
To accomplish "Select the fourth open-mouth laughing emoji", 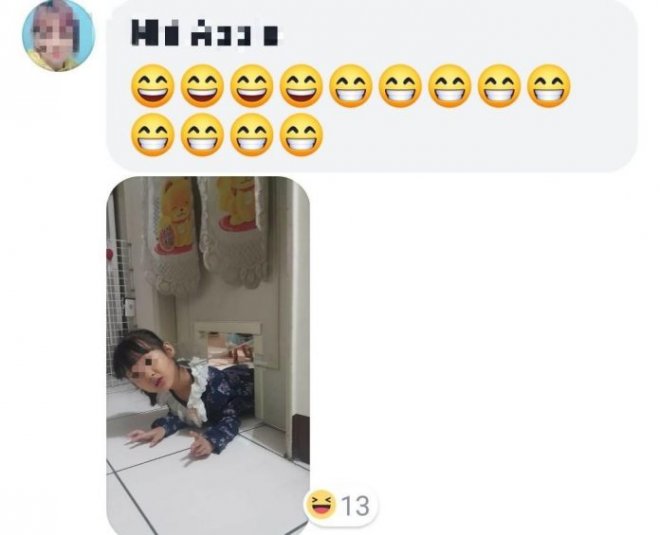I will click(301, 86).
